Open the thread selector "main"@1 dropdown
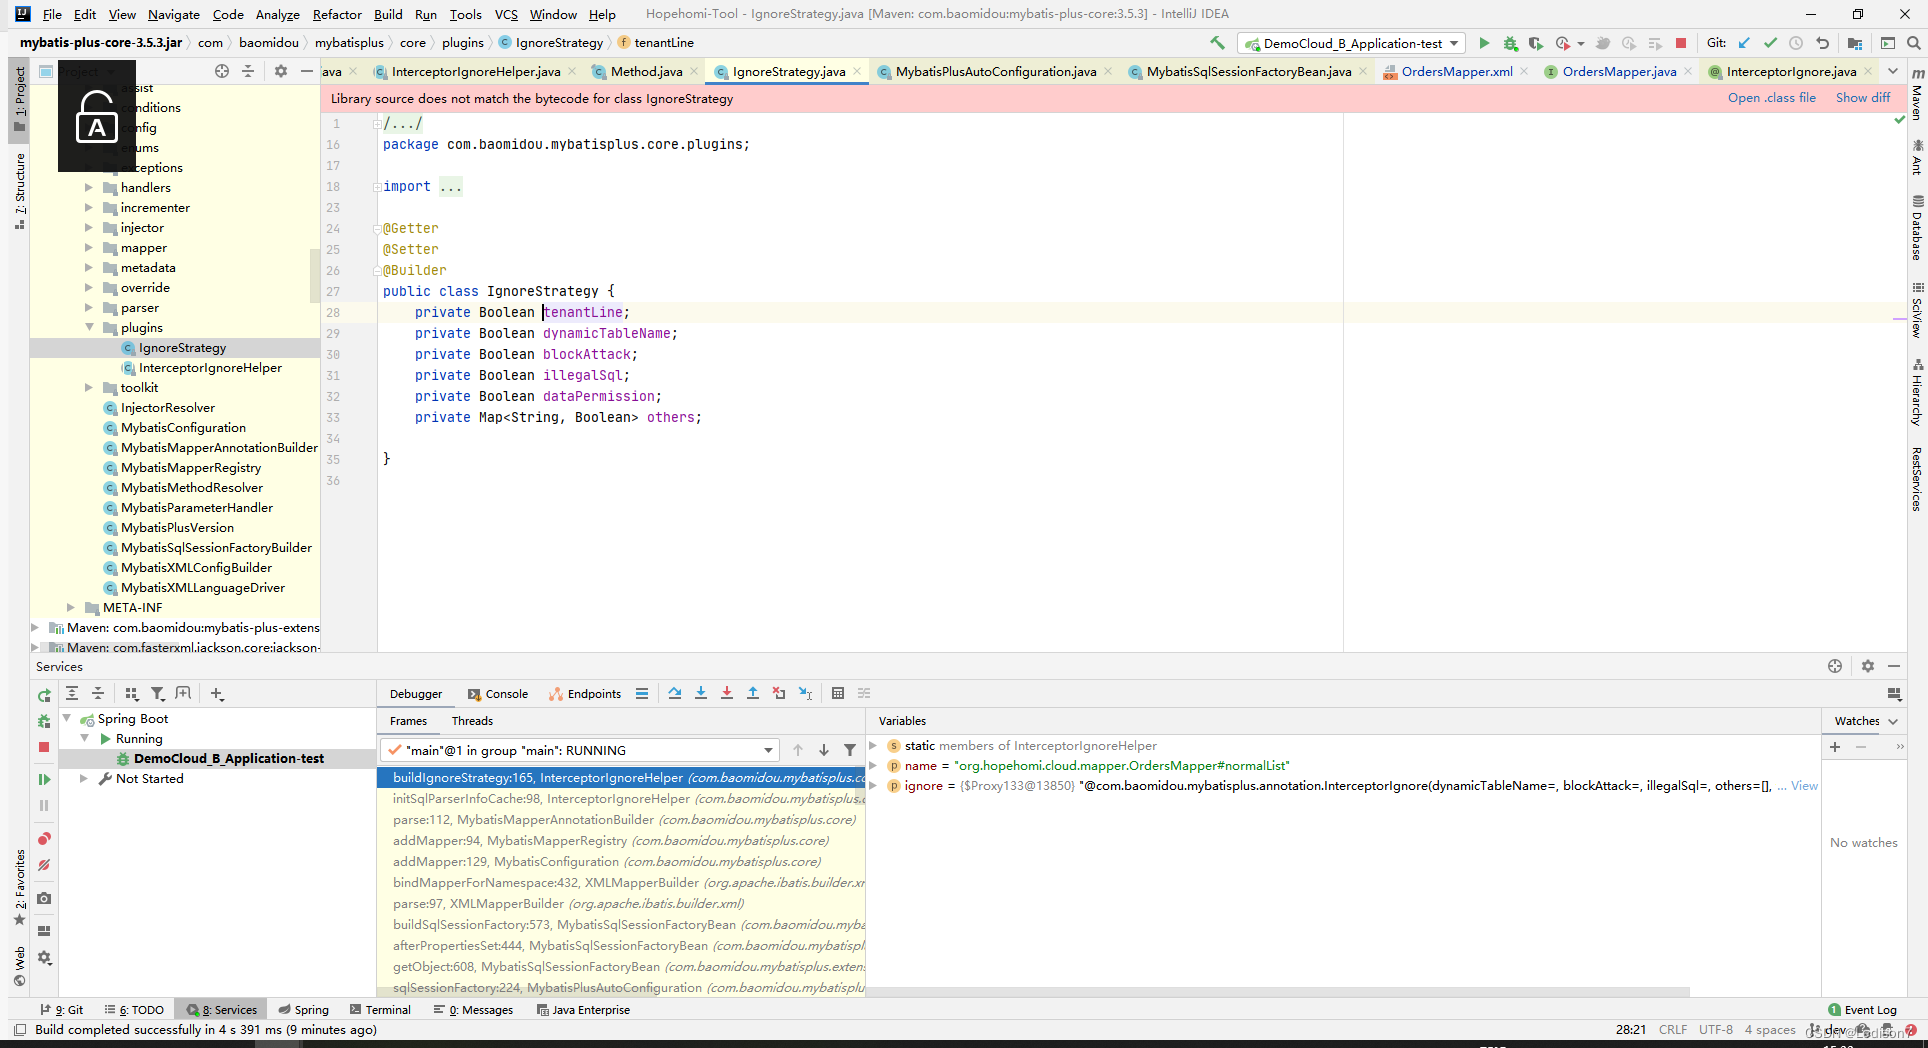The image size is (1928, 1048). [x=579, y=750]
